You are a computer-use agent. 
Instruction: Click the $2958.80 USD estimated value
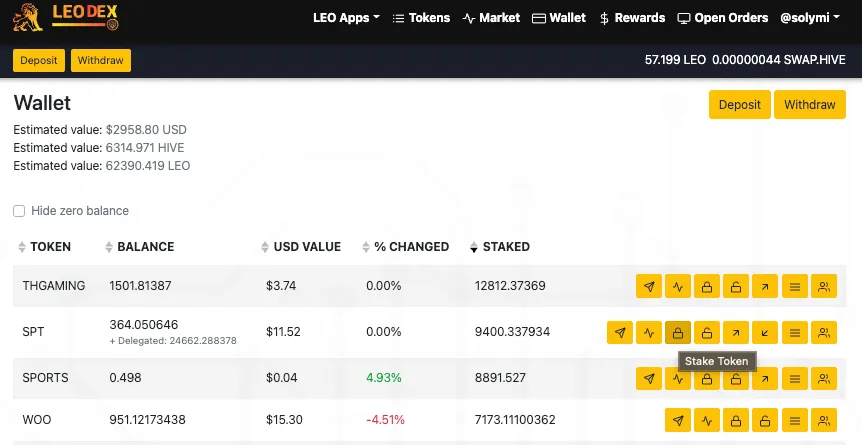pyautogui.click(x=146, y=130)
